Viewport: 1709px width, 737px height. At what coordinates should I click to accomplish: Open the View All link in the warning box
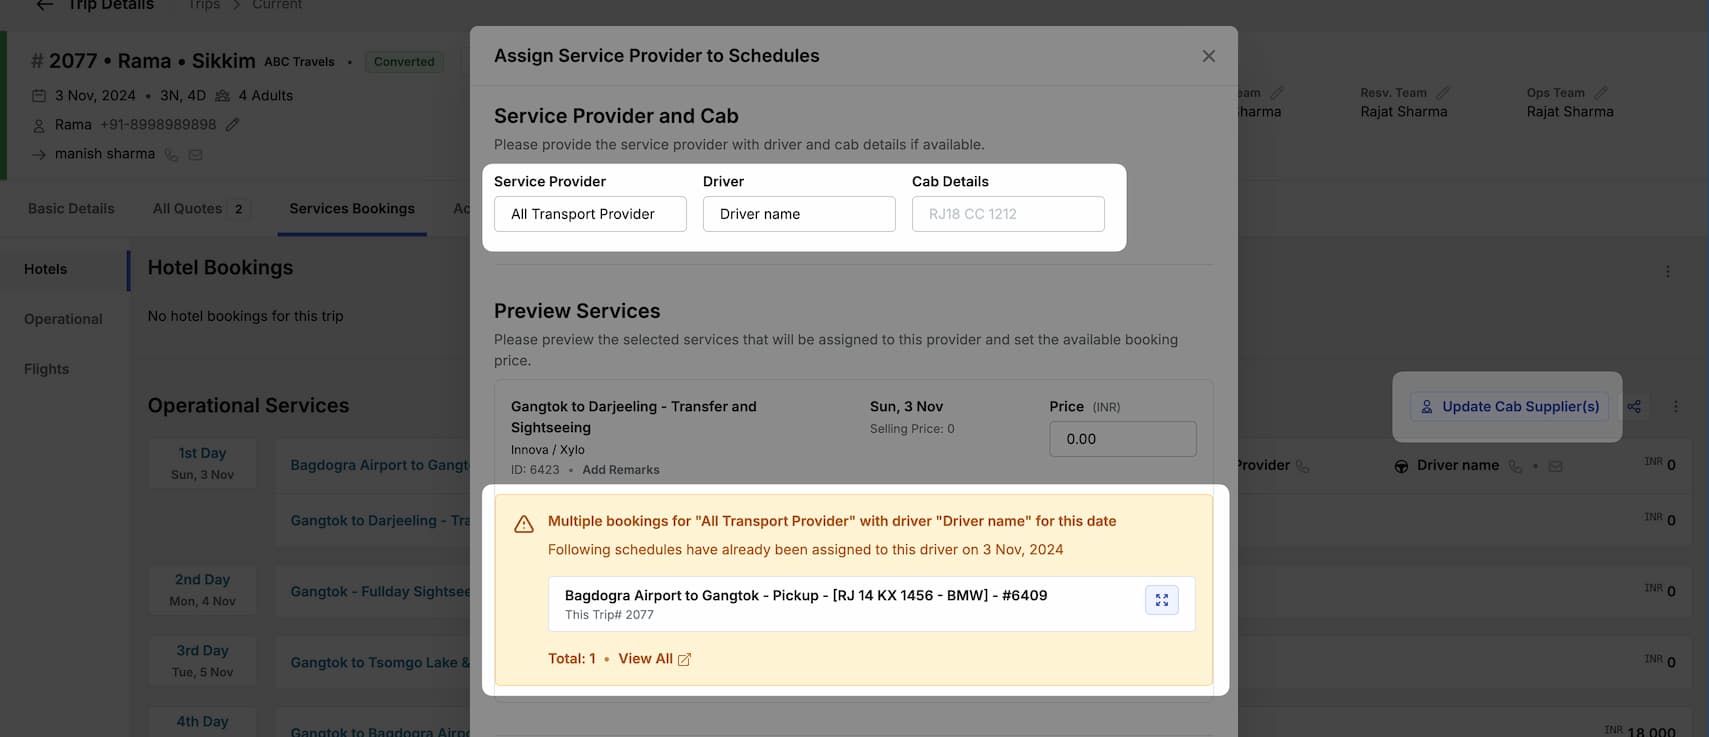point(646,658)
